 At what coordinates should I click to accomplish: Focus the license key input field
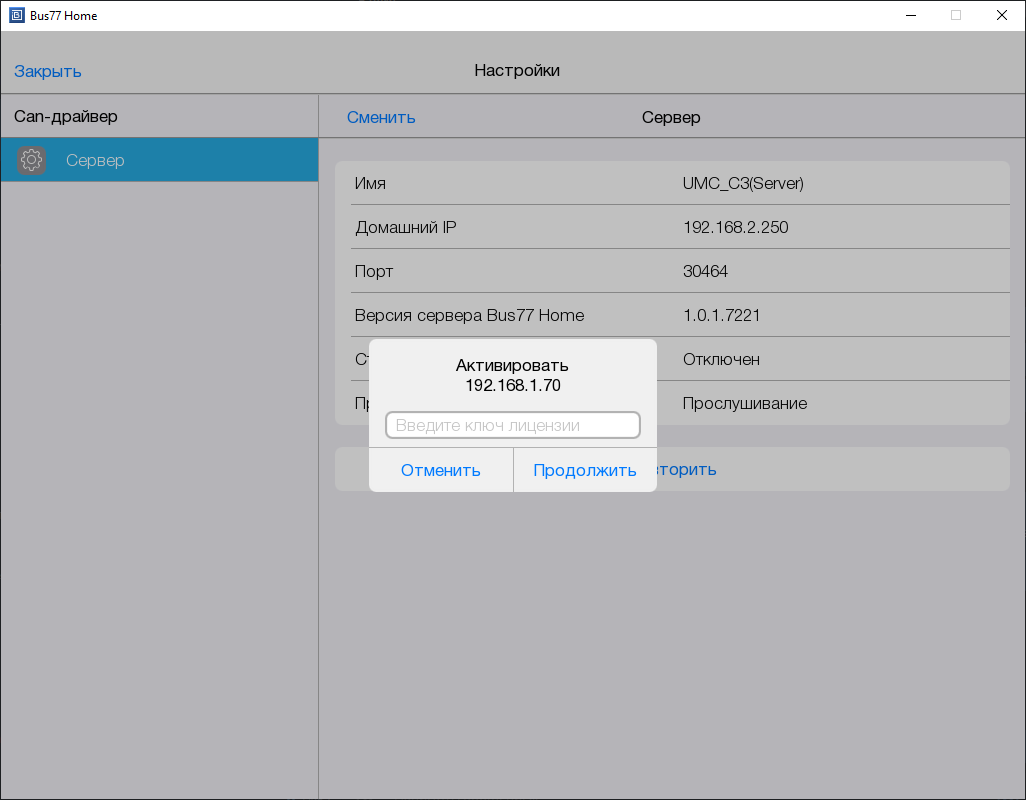pos(512,425)
